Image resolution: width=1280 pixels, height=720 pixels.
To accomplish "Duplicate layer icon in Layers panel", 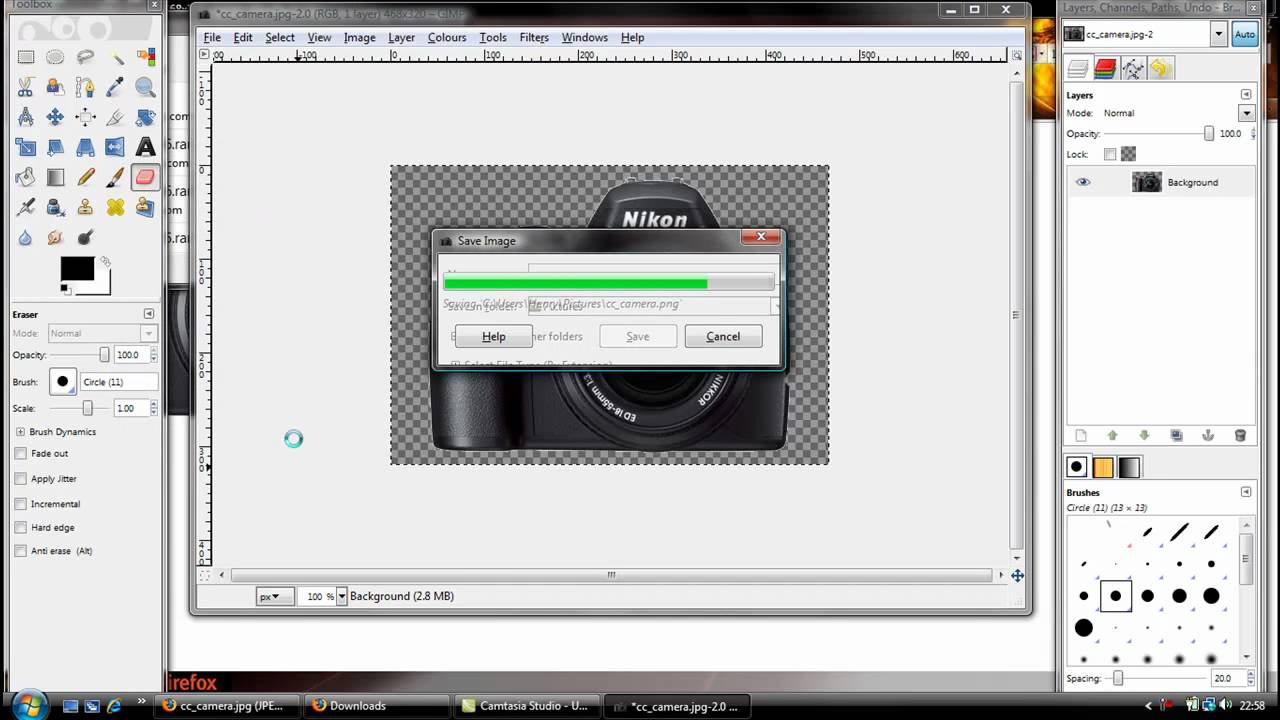I will tap(1176, 436).
